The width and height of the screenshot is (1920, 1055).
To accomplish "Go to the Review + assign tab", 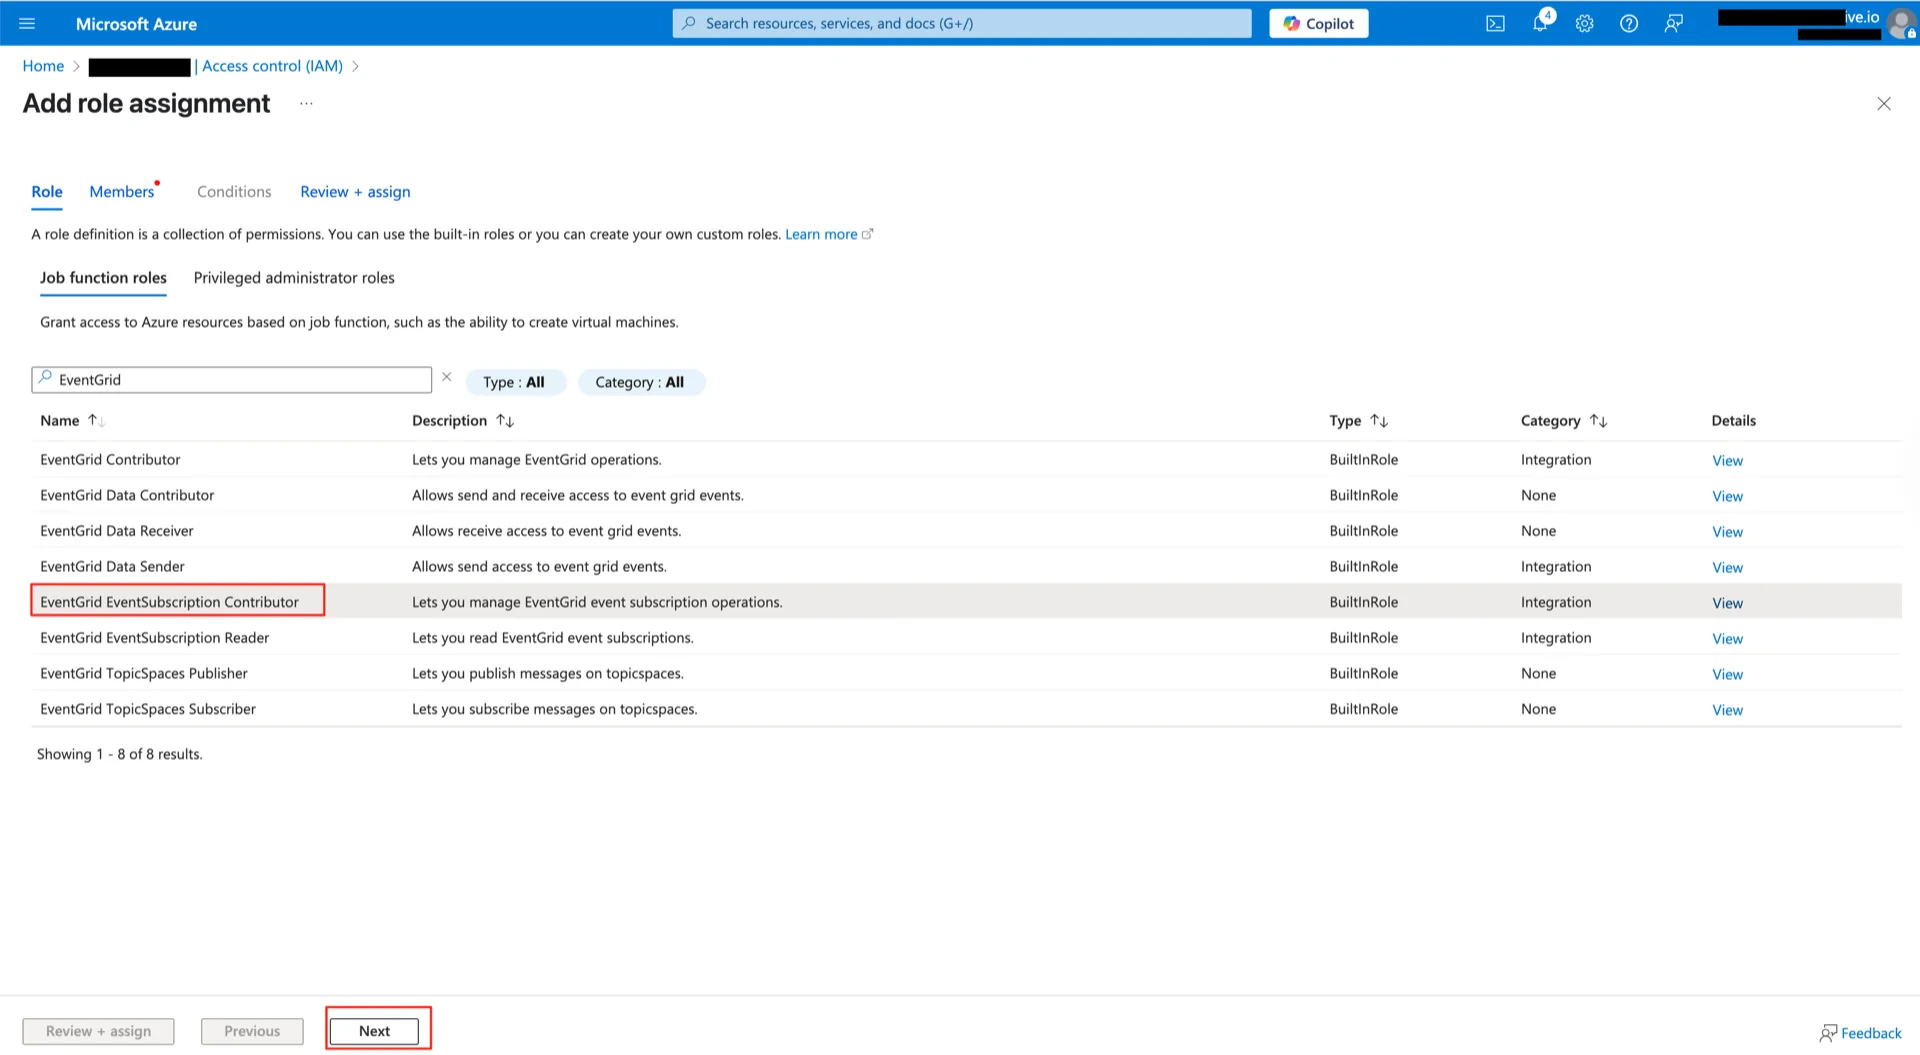I will pyautogui.click(x=355, y=192).
